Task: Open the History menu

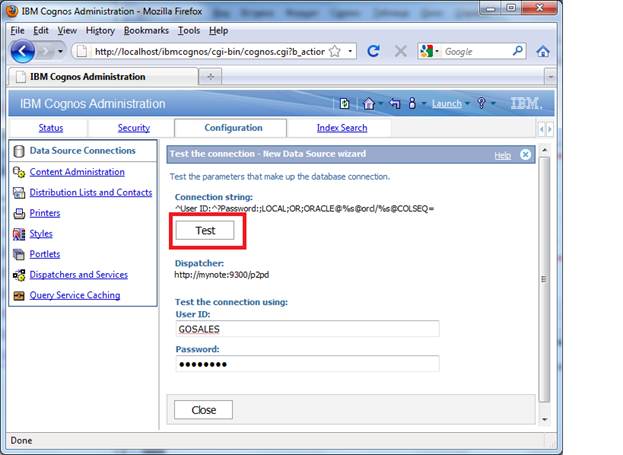Action: pyautogui.click(x=100, y=31)
